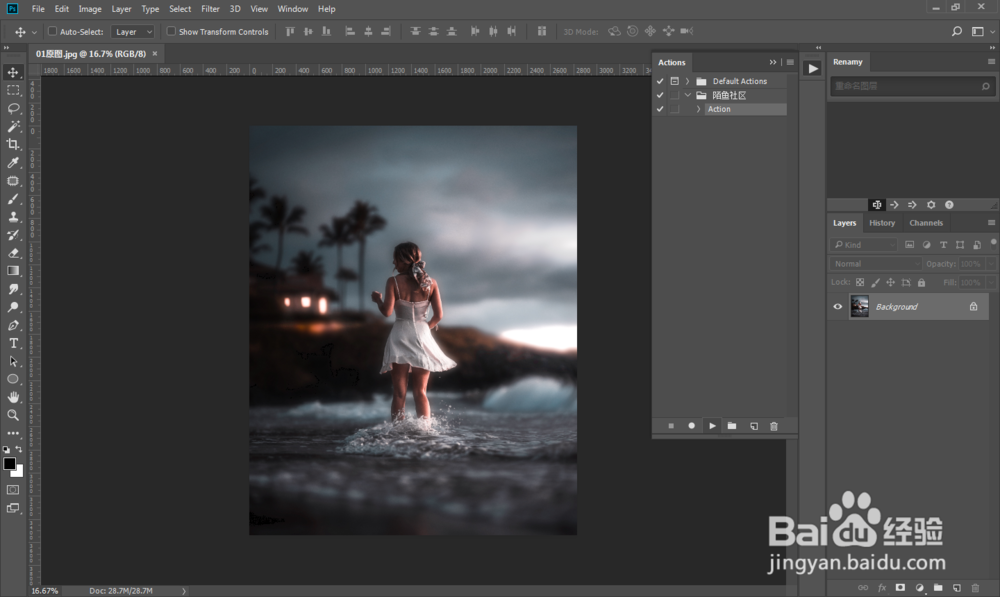Collapse the 陌鱼社区 action set

tap(688, 95)
